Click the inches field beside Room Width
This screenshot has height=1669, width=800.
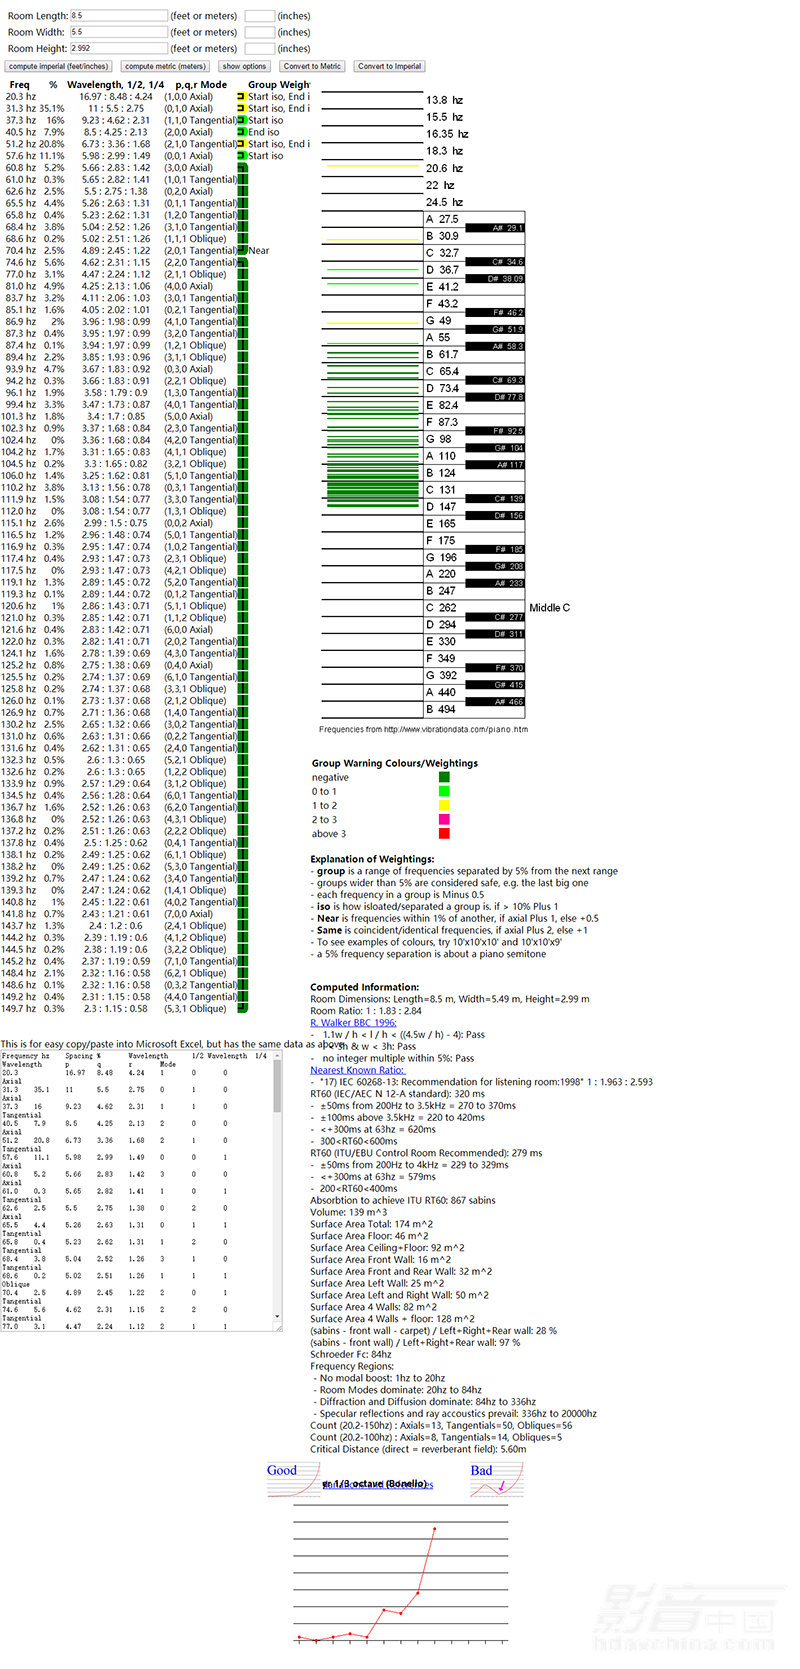(260, 32)
